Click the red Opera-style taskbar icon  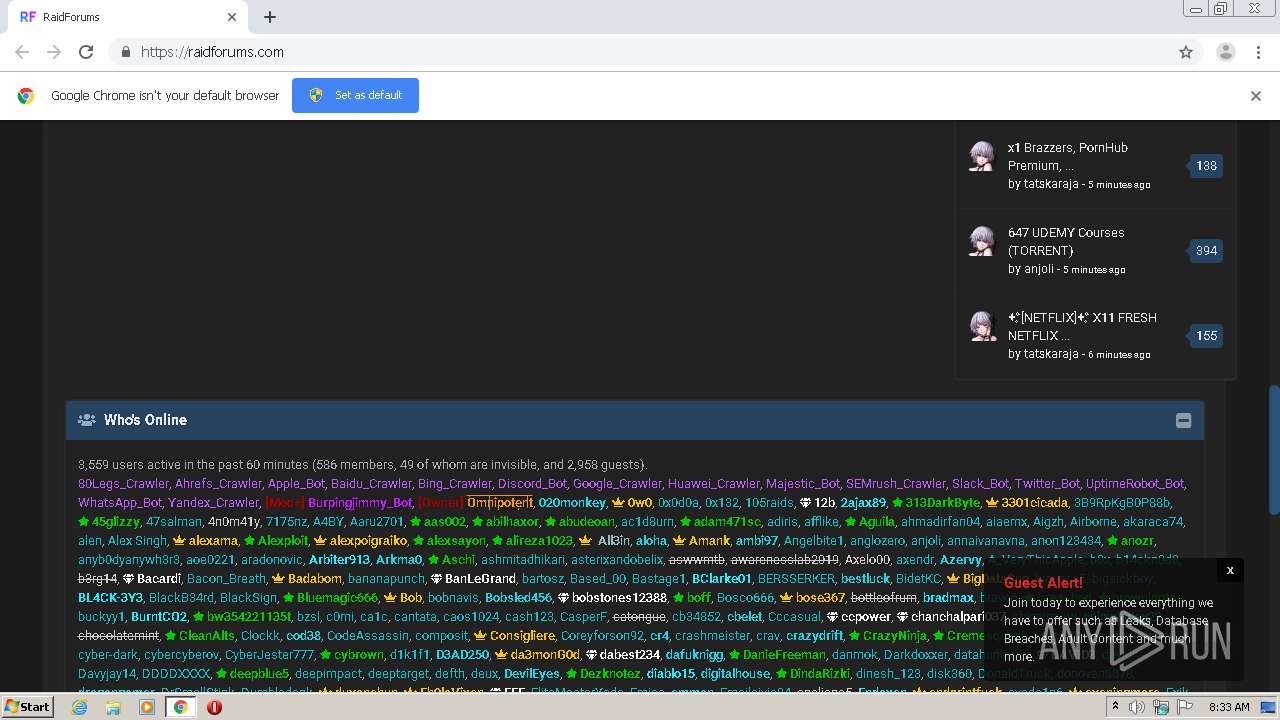[214, 707]
